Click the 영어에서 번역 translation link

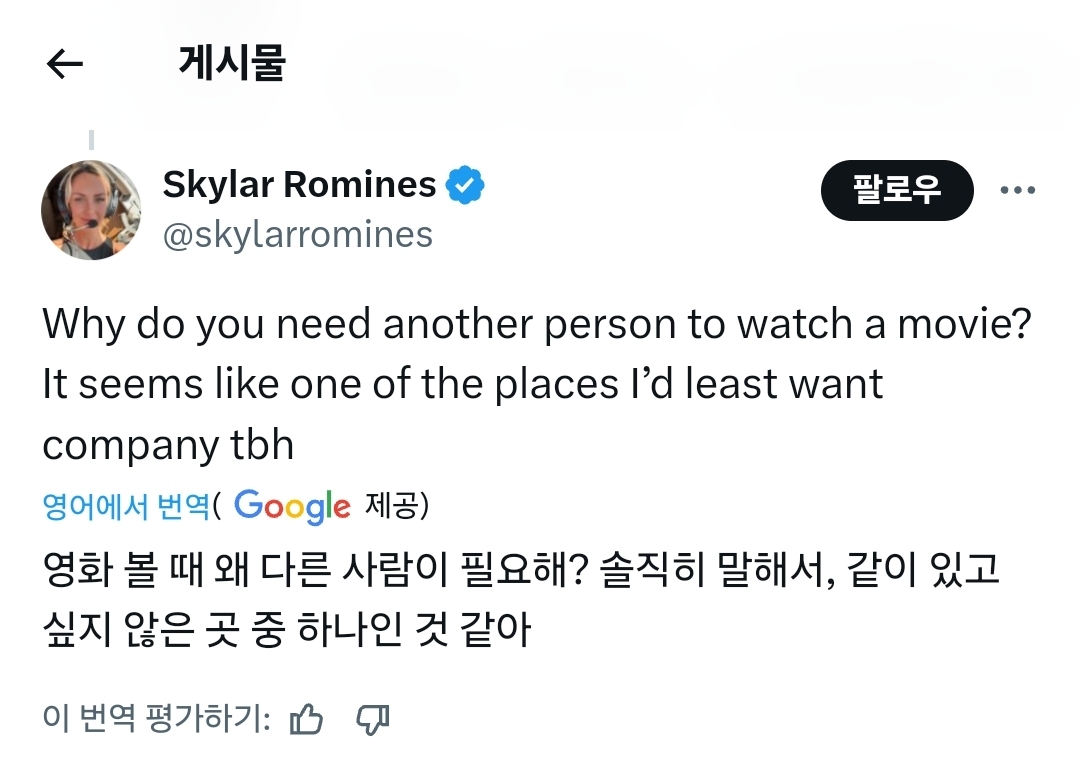[126, 506]
